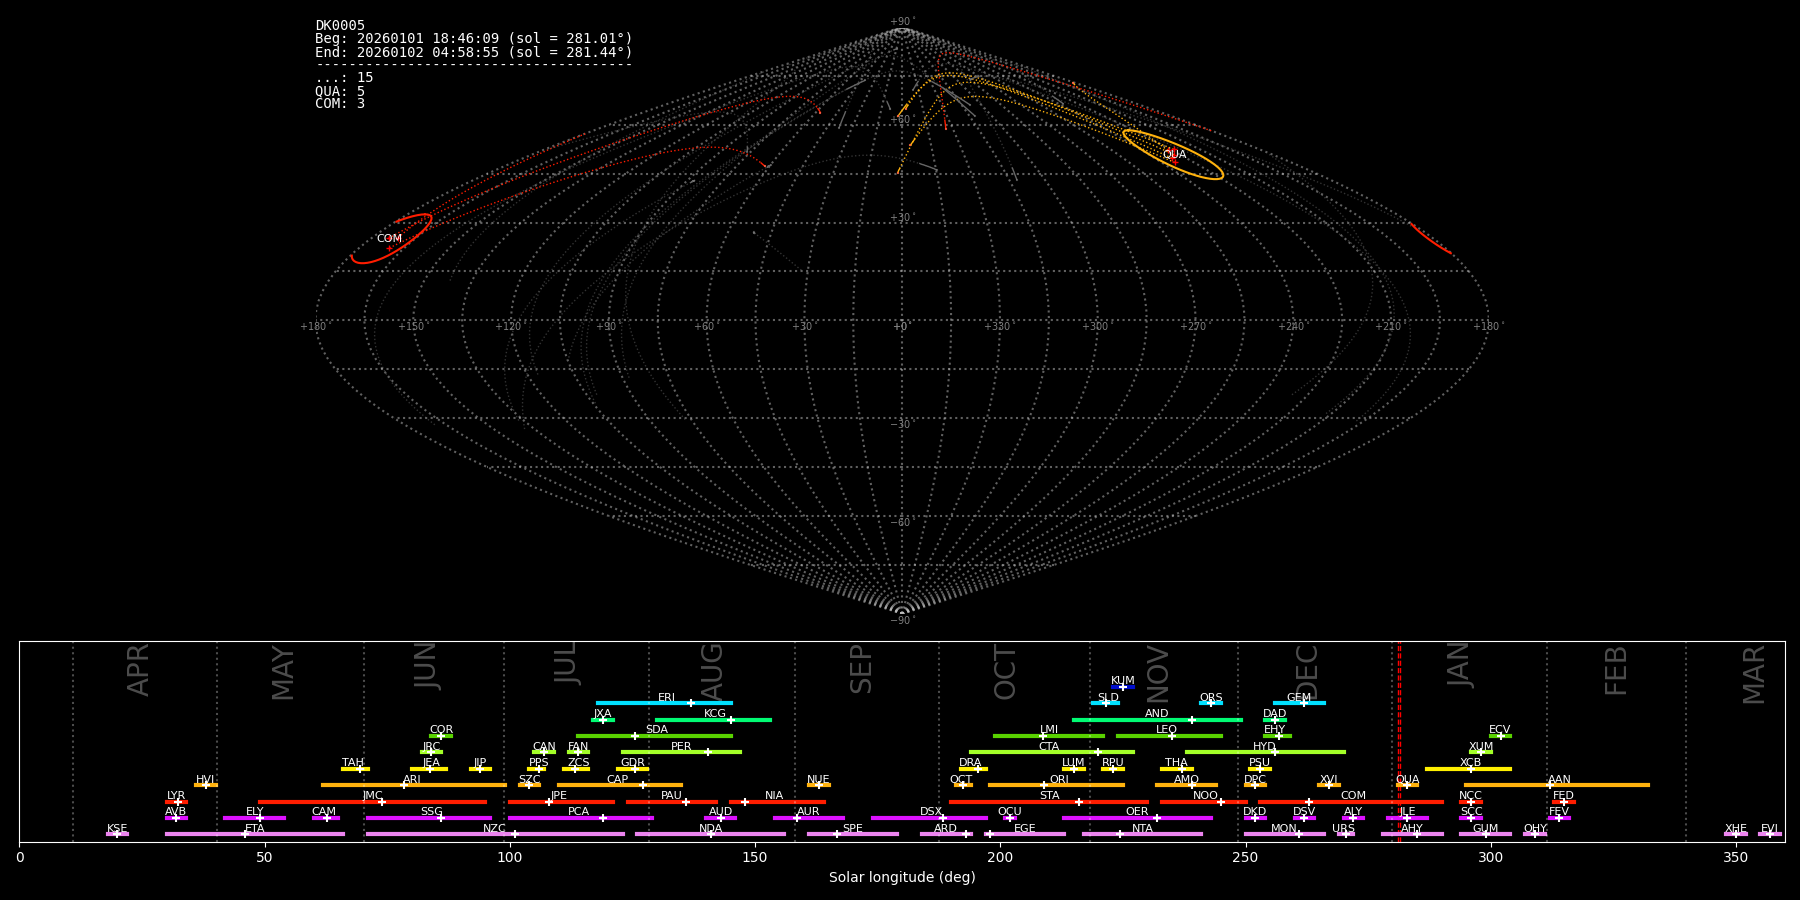The height and width of the screenshot is (900, 1800).
Task: Click the COM radiant label on the sky map
Action: pos(389,239)
